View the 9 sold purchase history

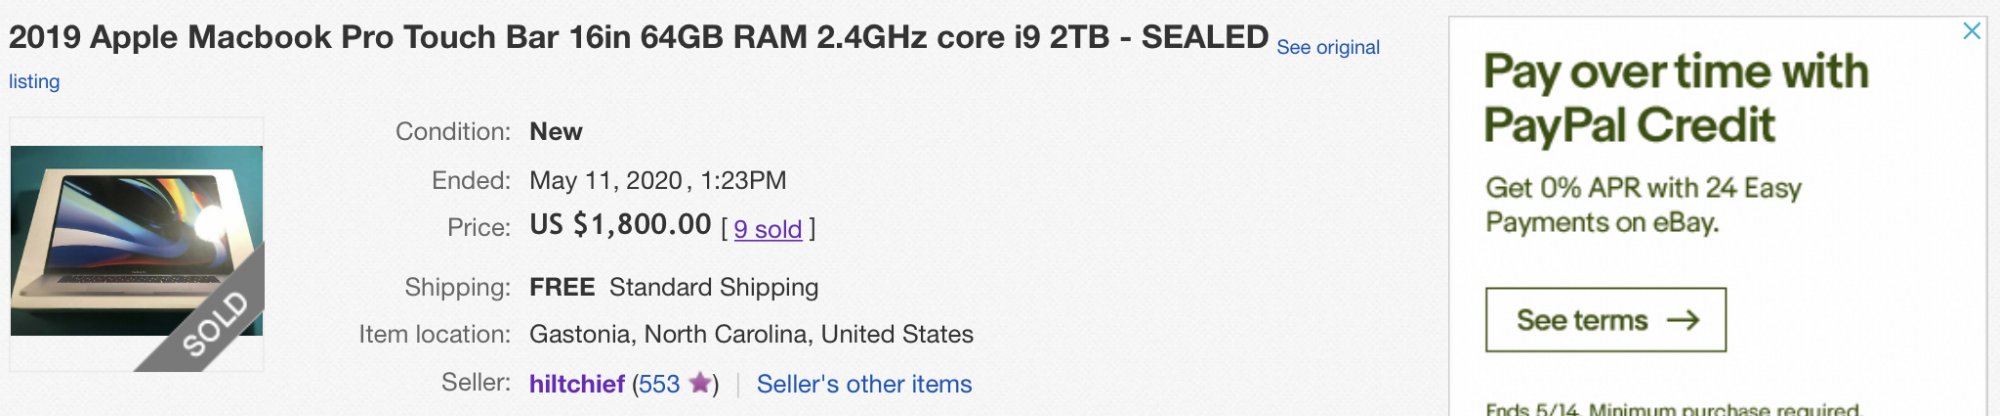767,230
